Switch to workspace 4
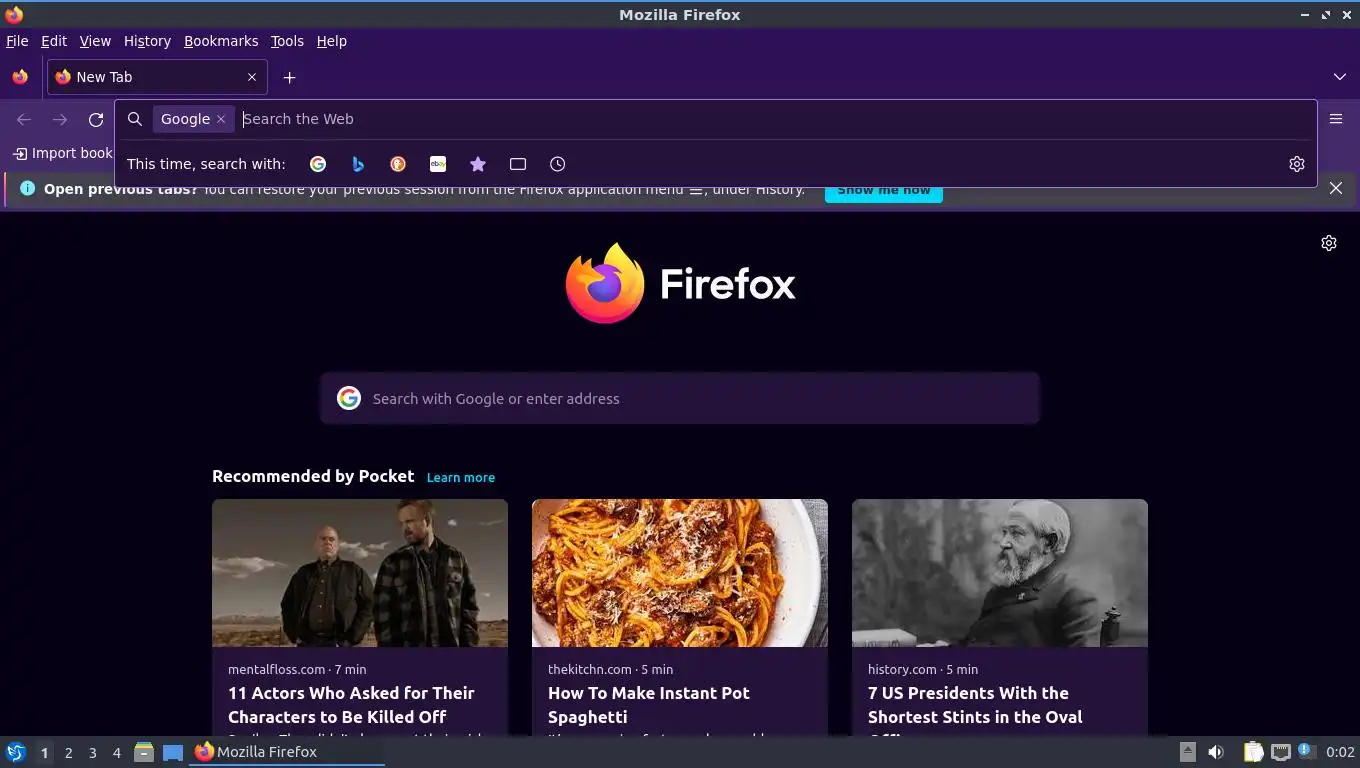Image resolution: width=1360 pixels, height=768 pixels. [116, 753]
